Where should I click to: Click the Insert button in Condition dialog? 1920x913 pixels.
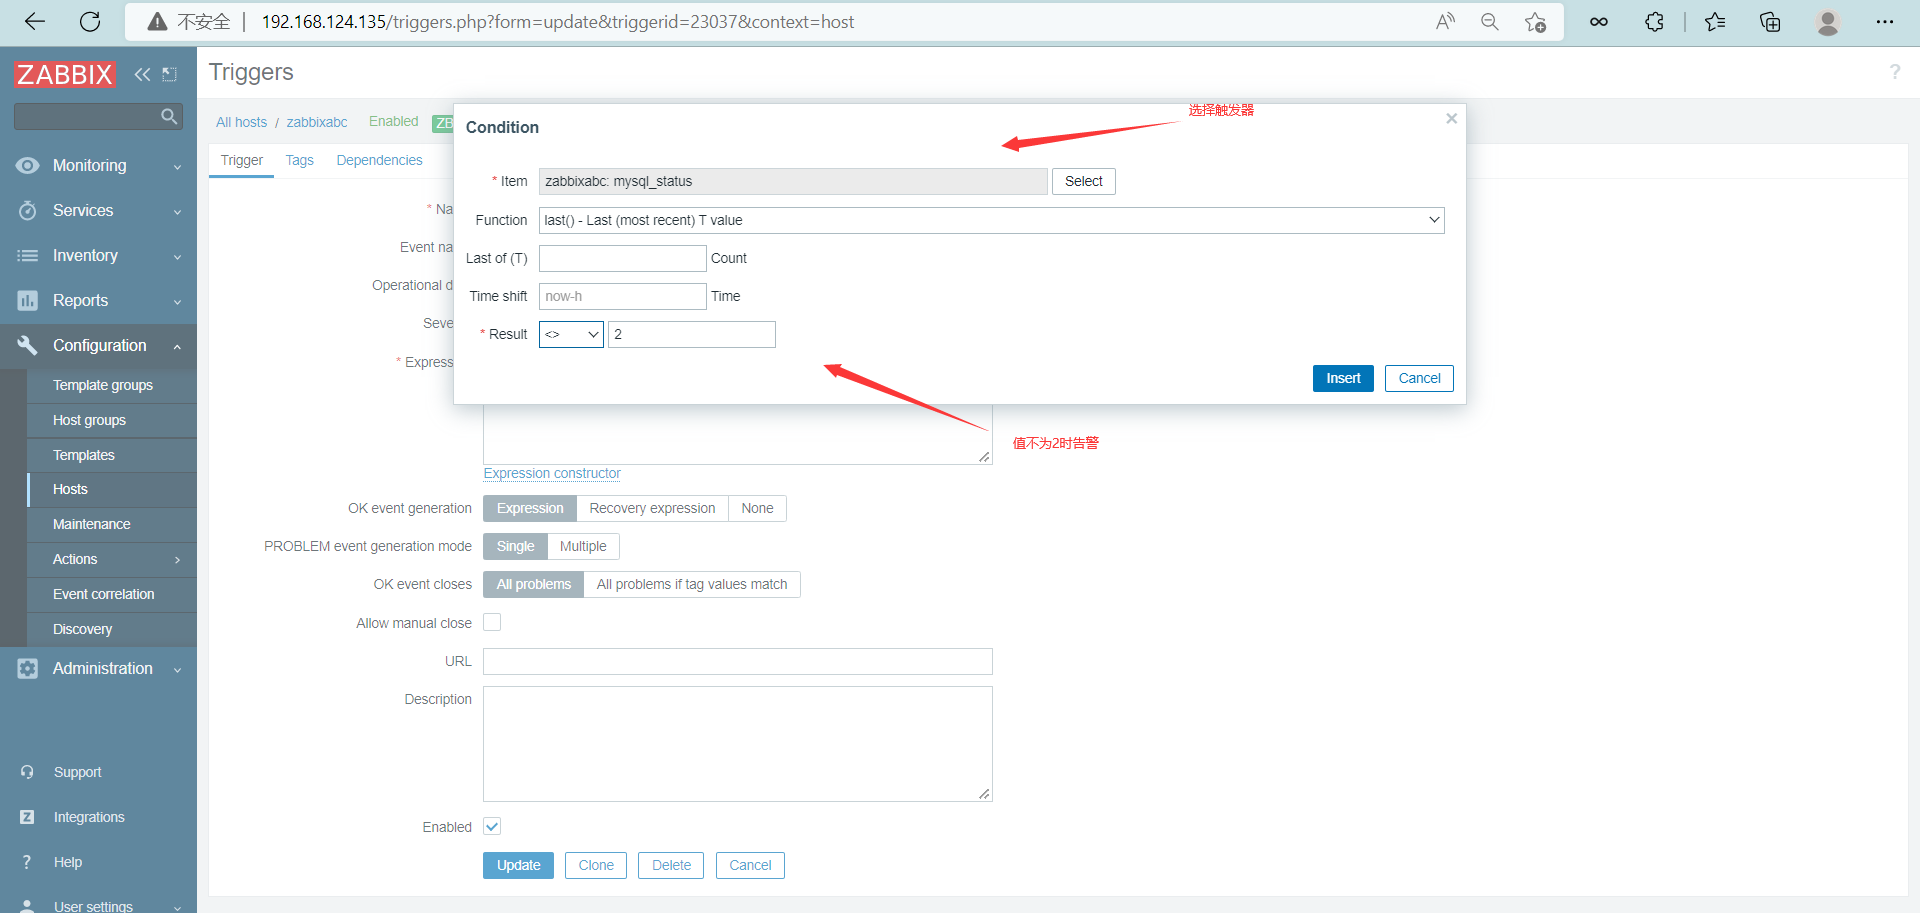pos(1343,379)
